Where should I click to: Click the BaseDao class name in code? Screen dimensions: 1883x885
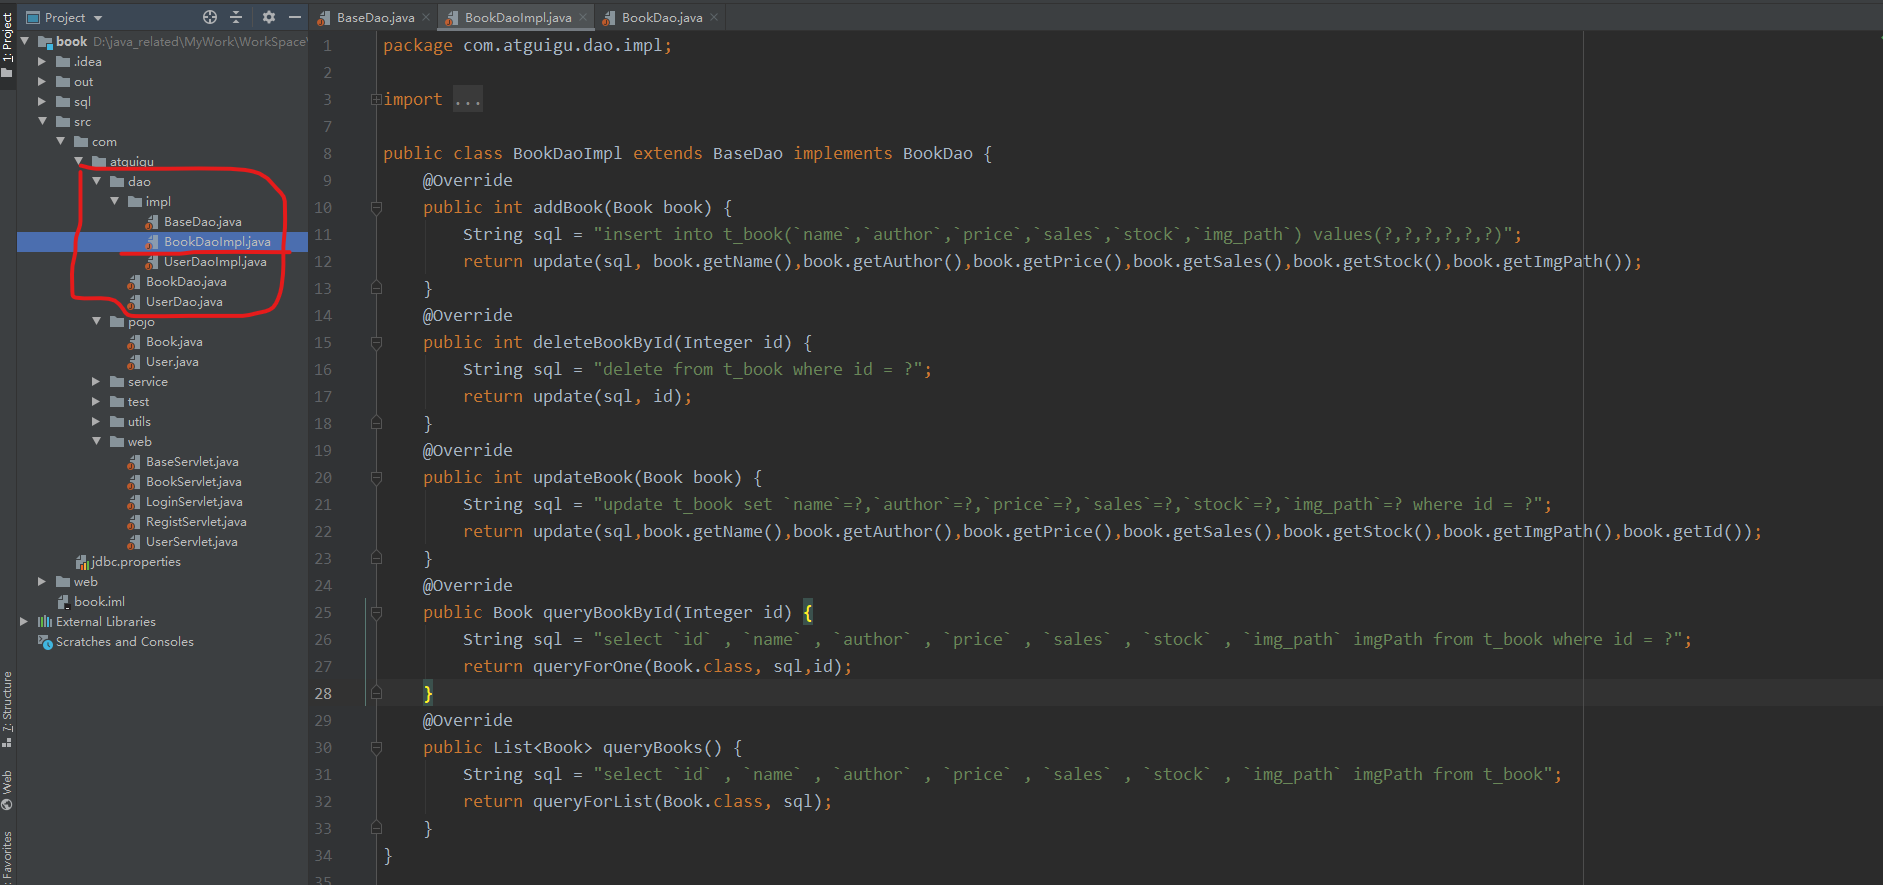[747, 153]
